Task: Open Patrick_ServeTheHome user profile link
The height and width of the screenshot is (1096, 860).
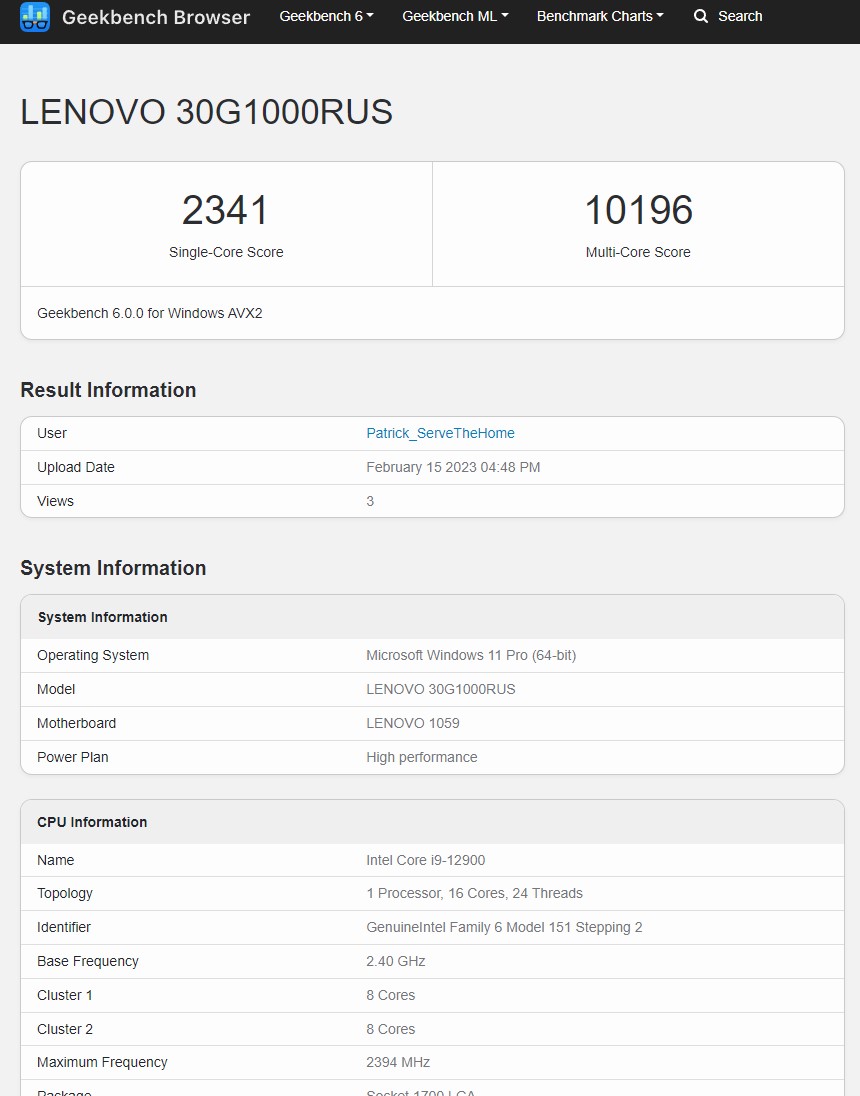Action: click(440, 433)
